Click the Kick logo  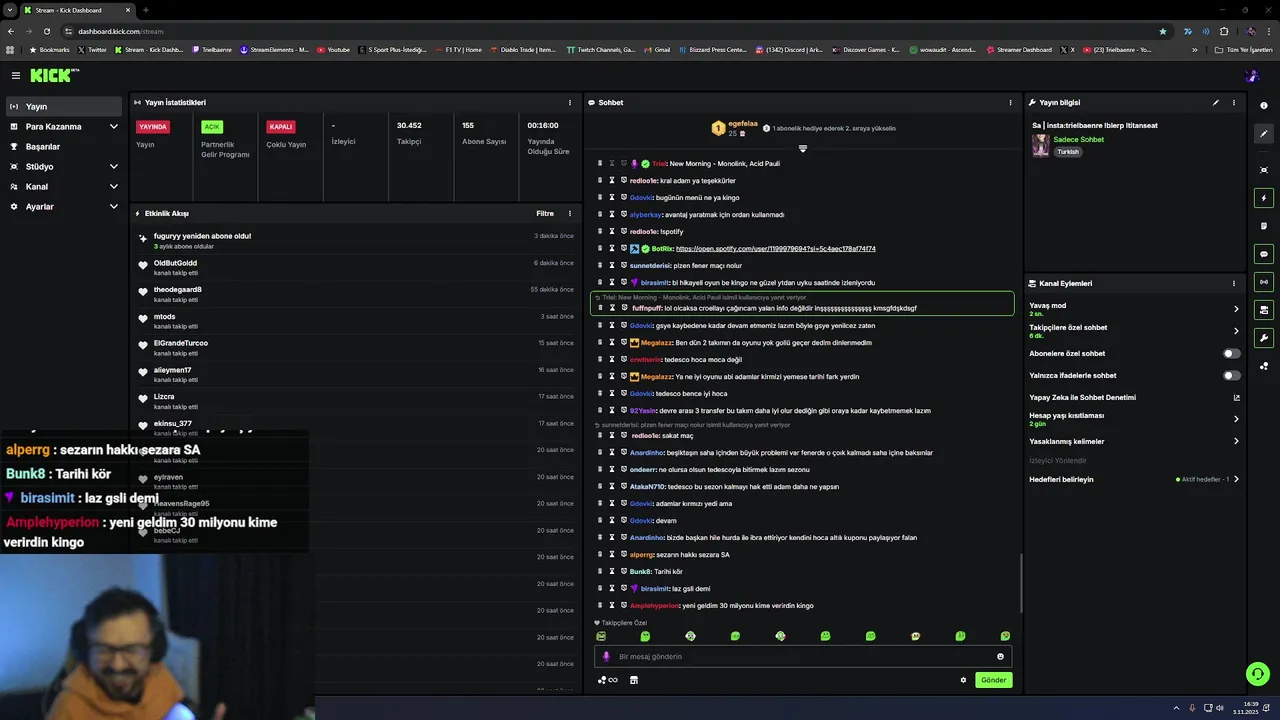point(54,75)
